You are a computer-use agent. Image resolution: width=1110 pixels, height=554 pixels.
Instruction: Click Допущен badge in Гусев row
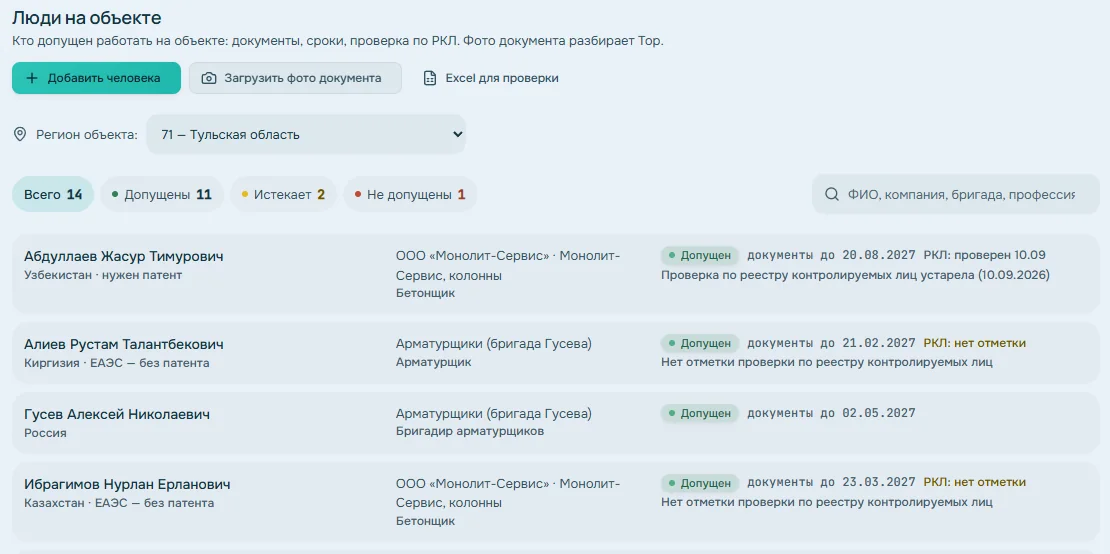pyautogui.click(x=700, y=413)
